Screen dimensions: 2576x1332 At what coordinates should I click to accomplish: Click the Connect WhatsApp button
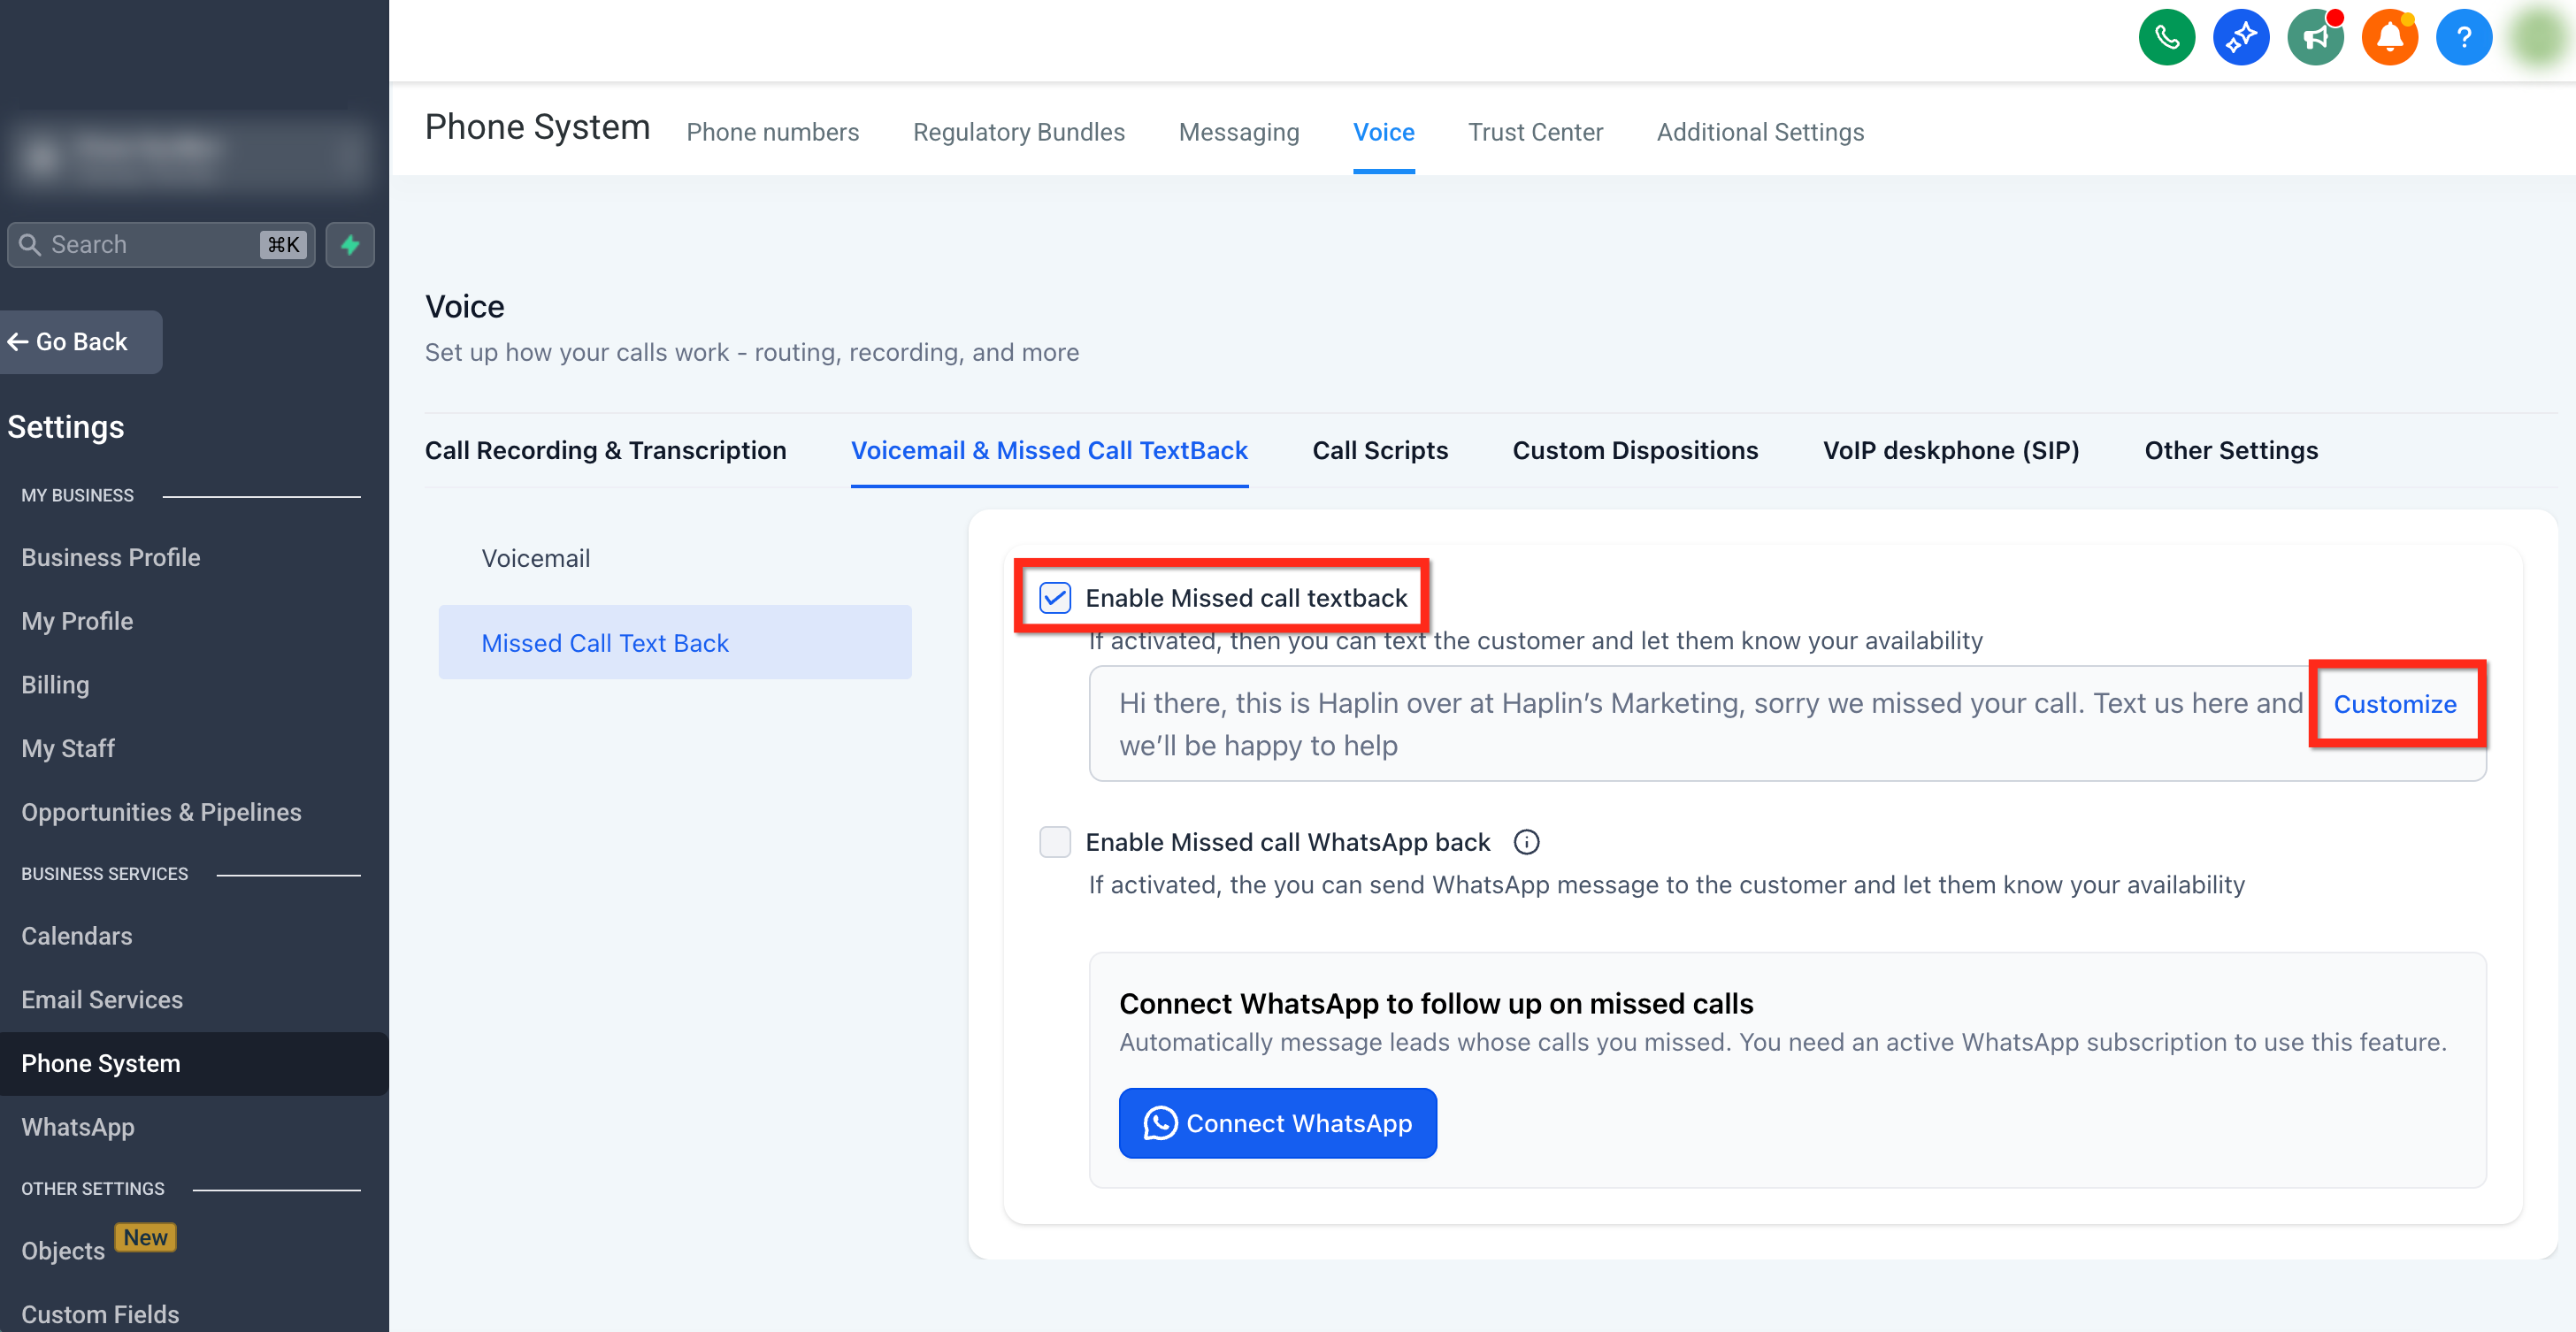coord(1277,1123)
